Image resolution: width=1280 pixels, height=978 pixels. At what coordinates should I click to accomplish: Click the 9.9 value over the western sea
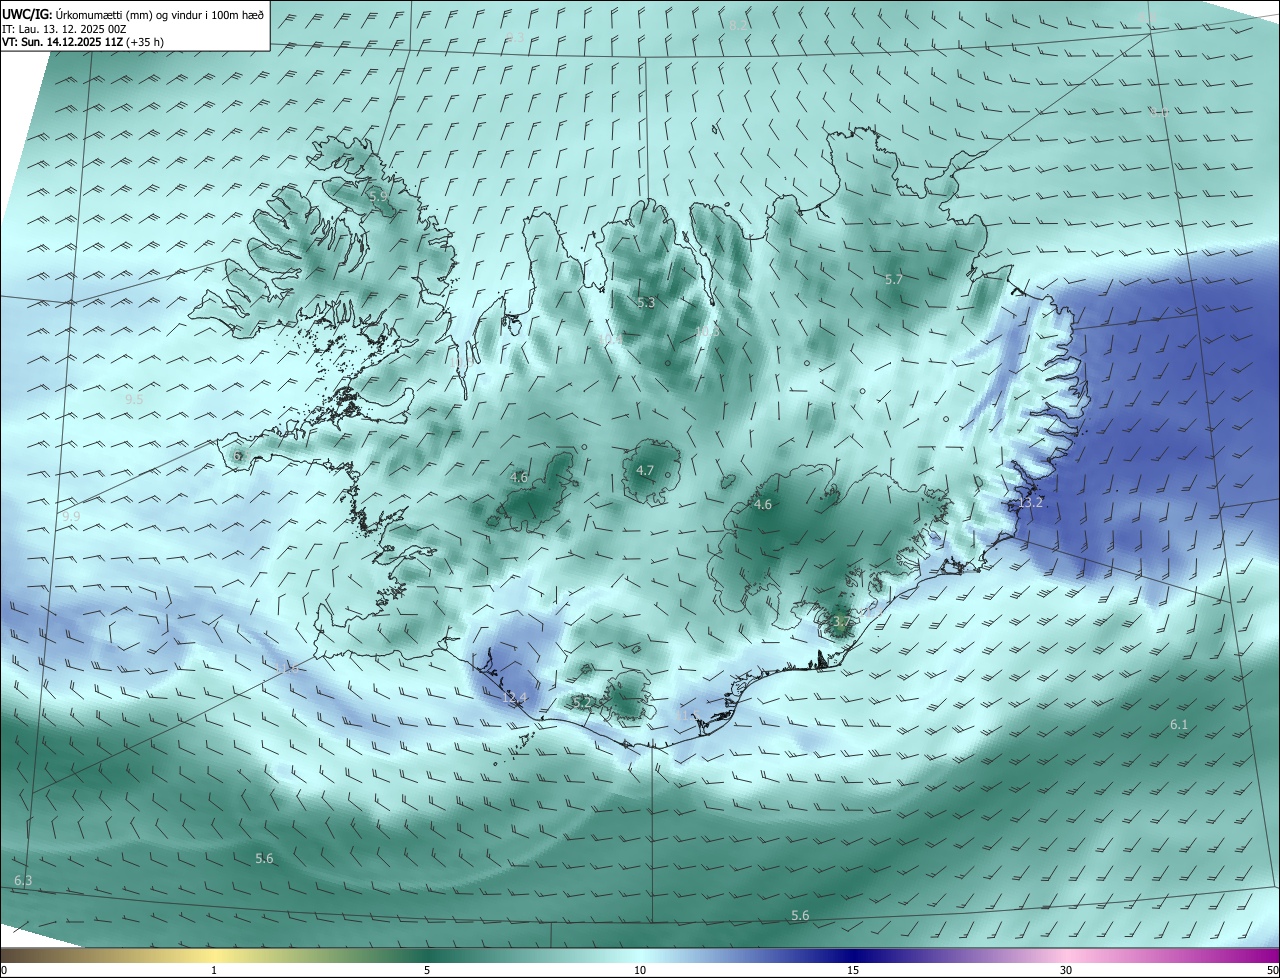(71, 517)
